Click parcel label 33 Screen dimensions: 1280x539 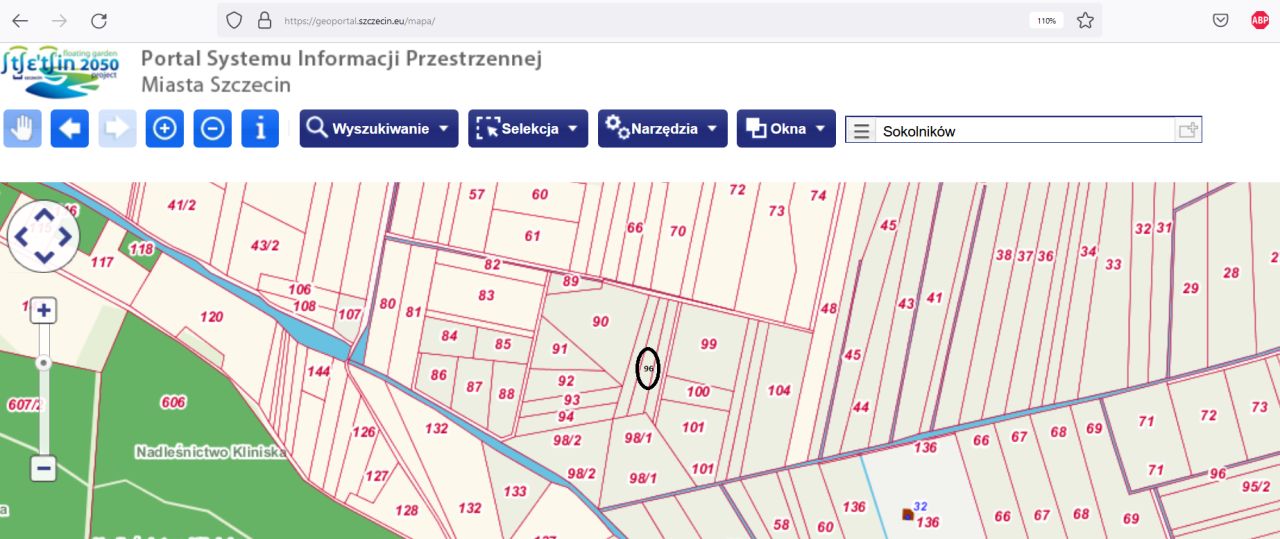click(x=1113, y=264)
